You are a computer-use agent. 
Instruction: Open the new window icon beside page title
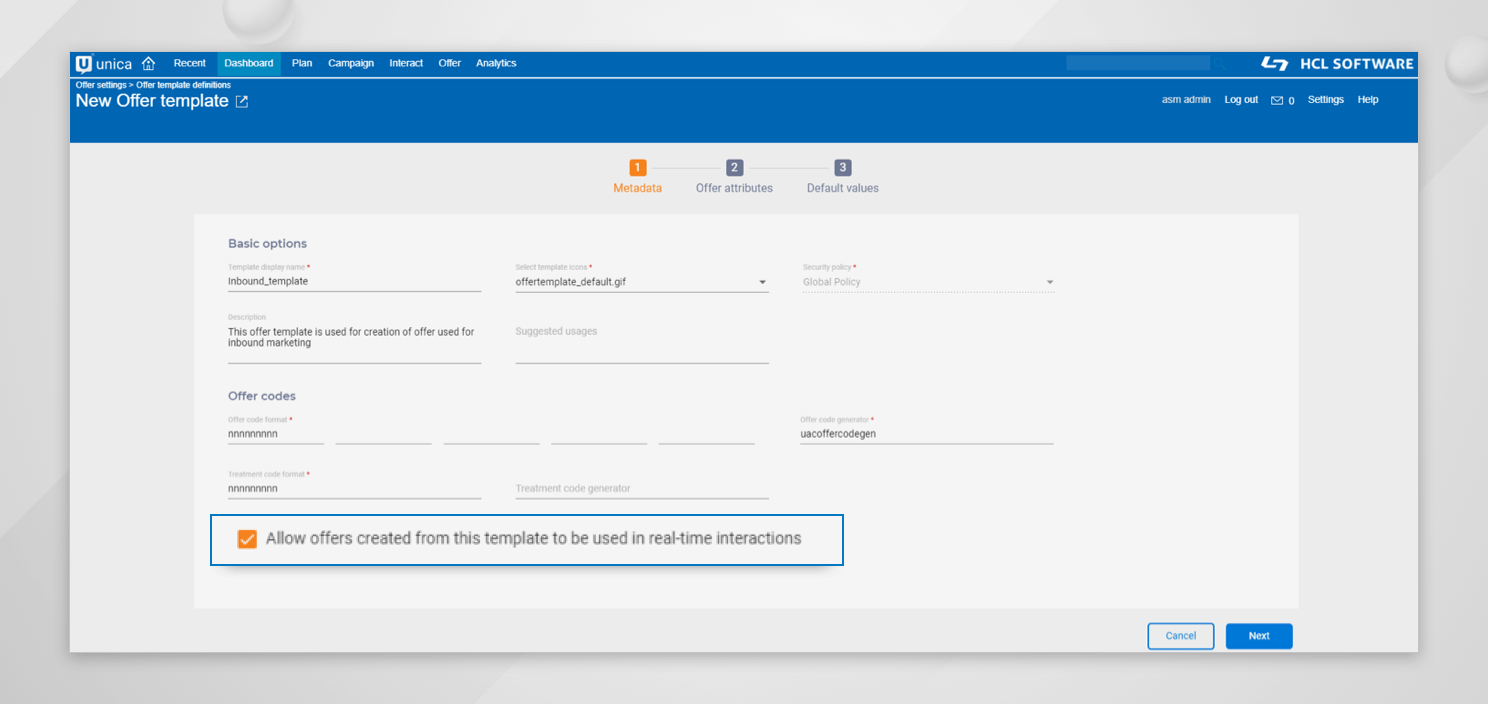tap(240, 100)
